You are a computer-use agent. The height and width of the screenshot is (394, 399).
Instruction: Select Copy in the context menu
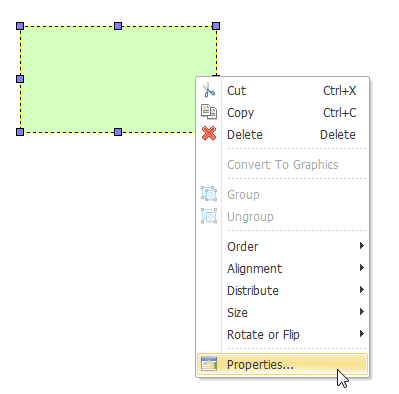[x=282, y=112]
